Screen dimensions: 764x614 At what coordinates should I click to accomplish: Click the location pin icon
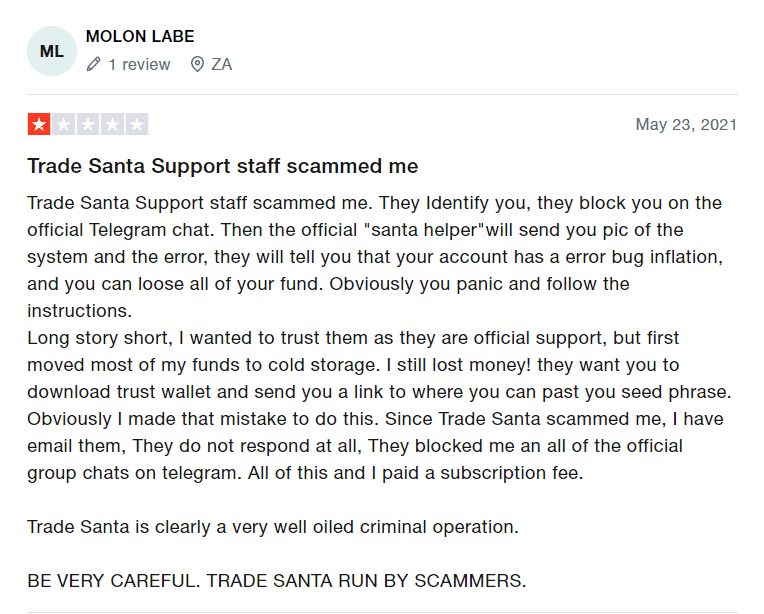[x=197, y=64]
